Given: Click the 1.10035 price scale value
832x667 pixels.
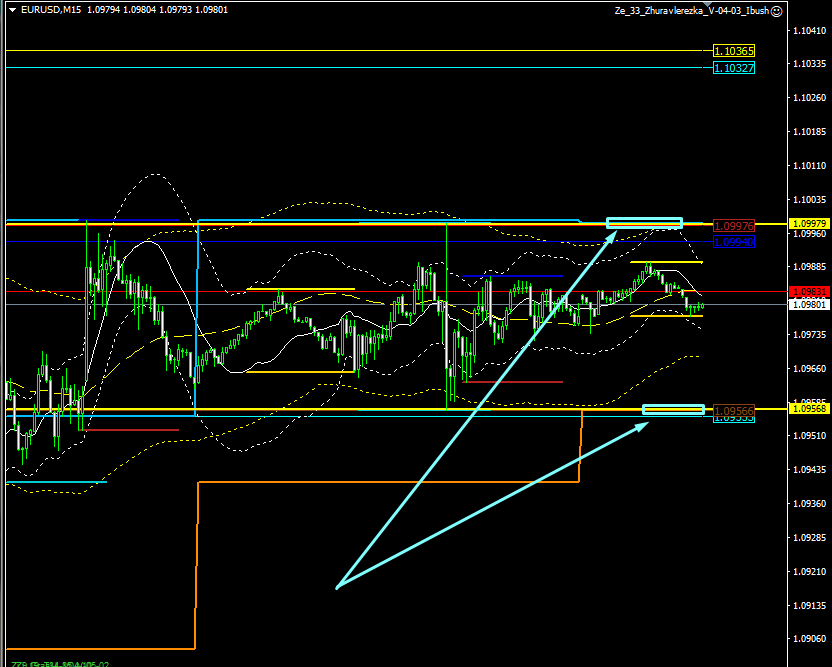Looking at the screenshot, I should (810, 200).
